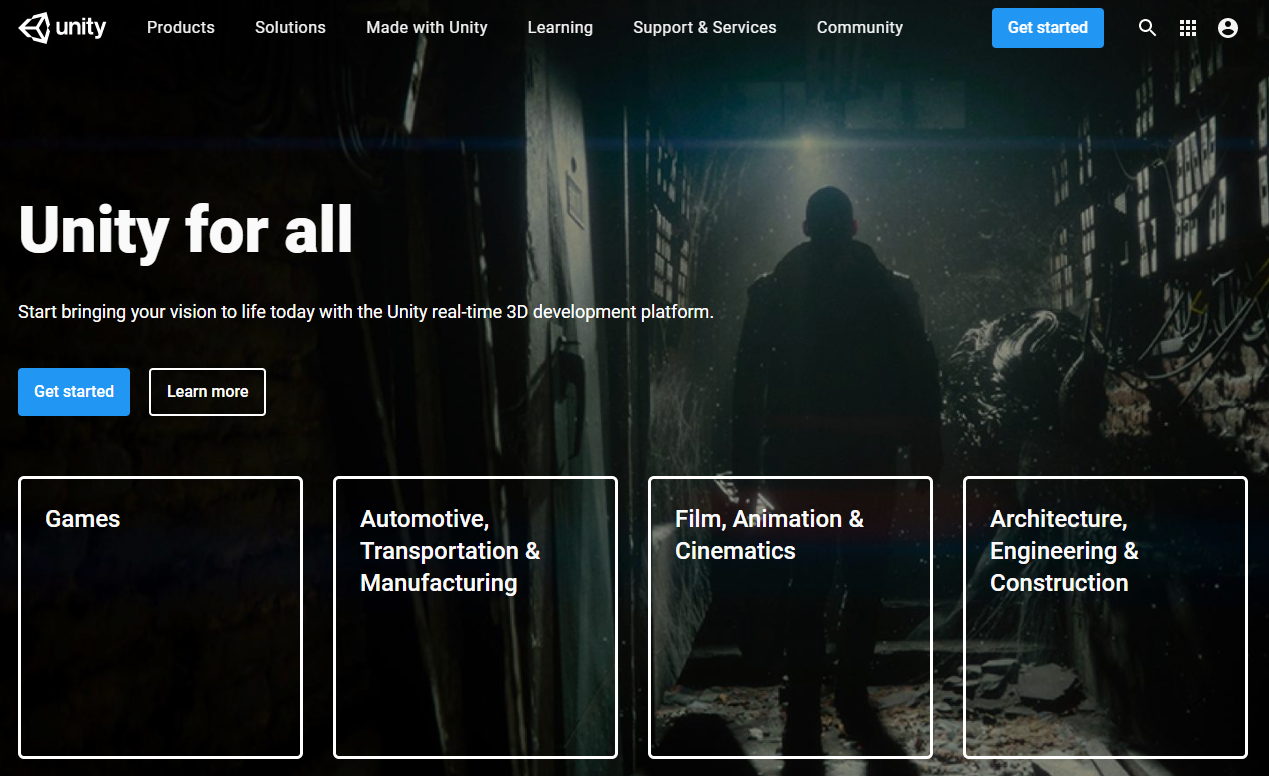Click Get started below the hero text
1269x776 pixels.
pyautogui.click(x=74, y=392)
